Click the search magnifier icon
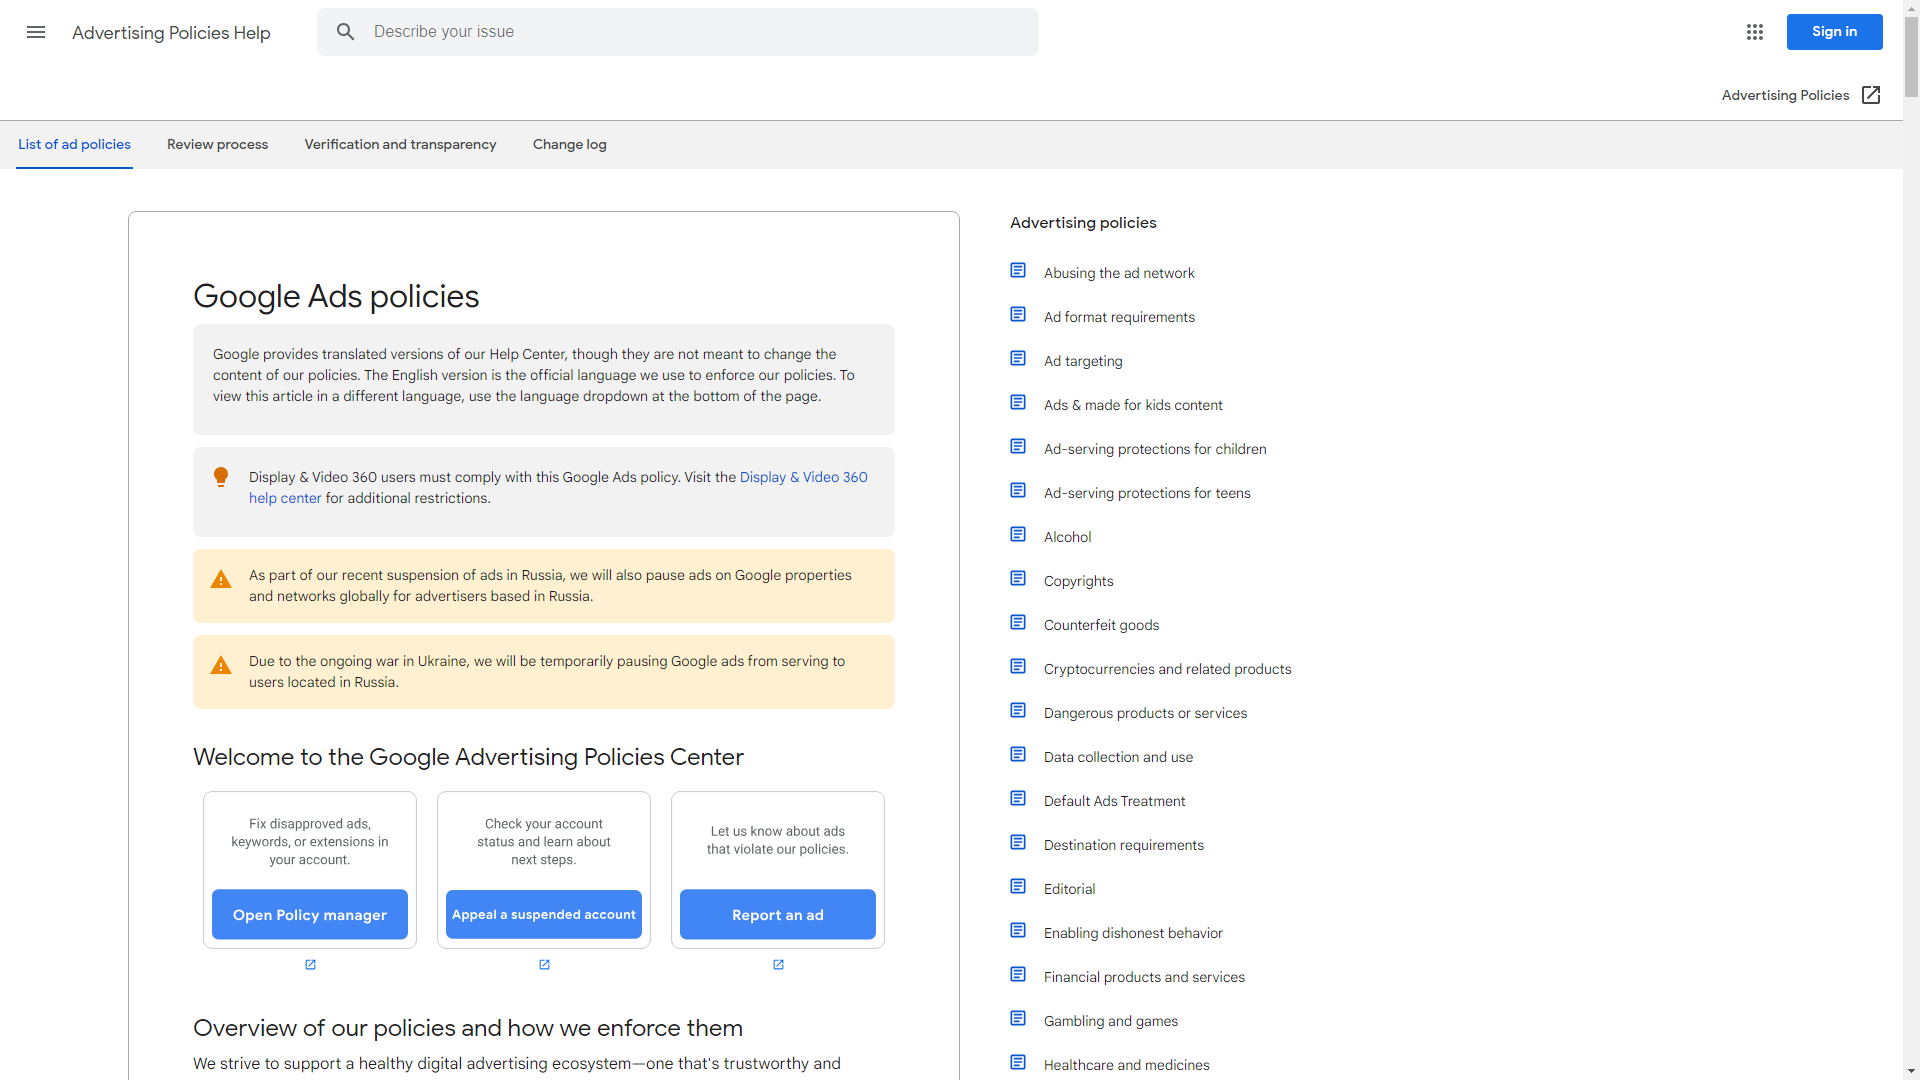Viewport: 1920px width, 1080px height. [344, 31]
